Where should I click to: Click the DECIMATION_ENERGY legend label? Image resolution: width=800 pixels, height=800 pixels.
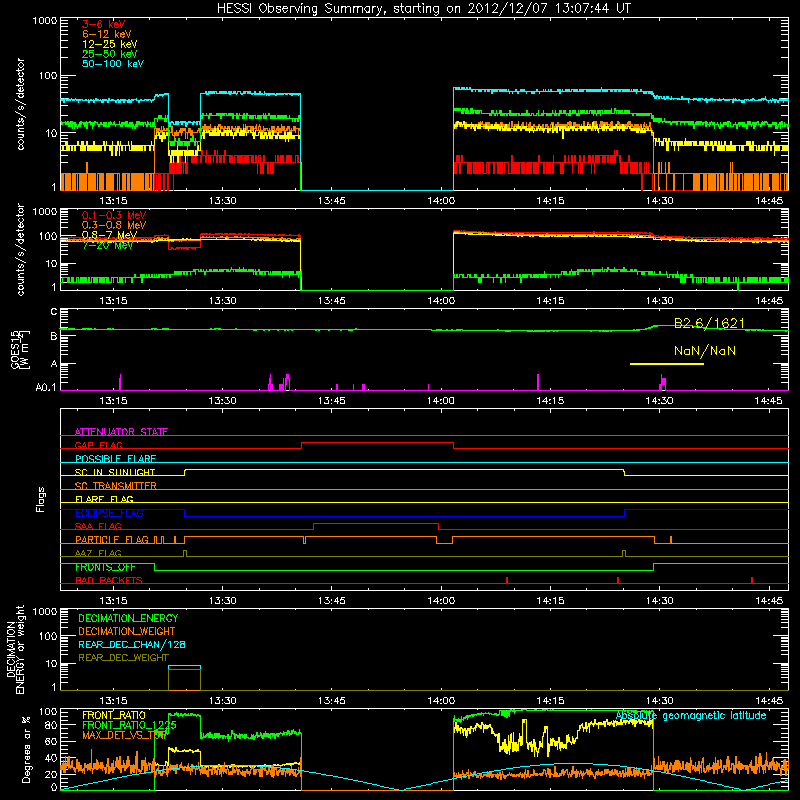click(128, 618)
